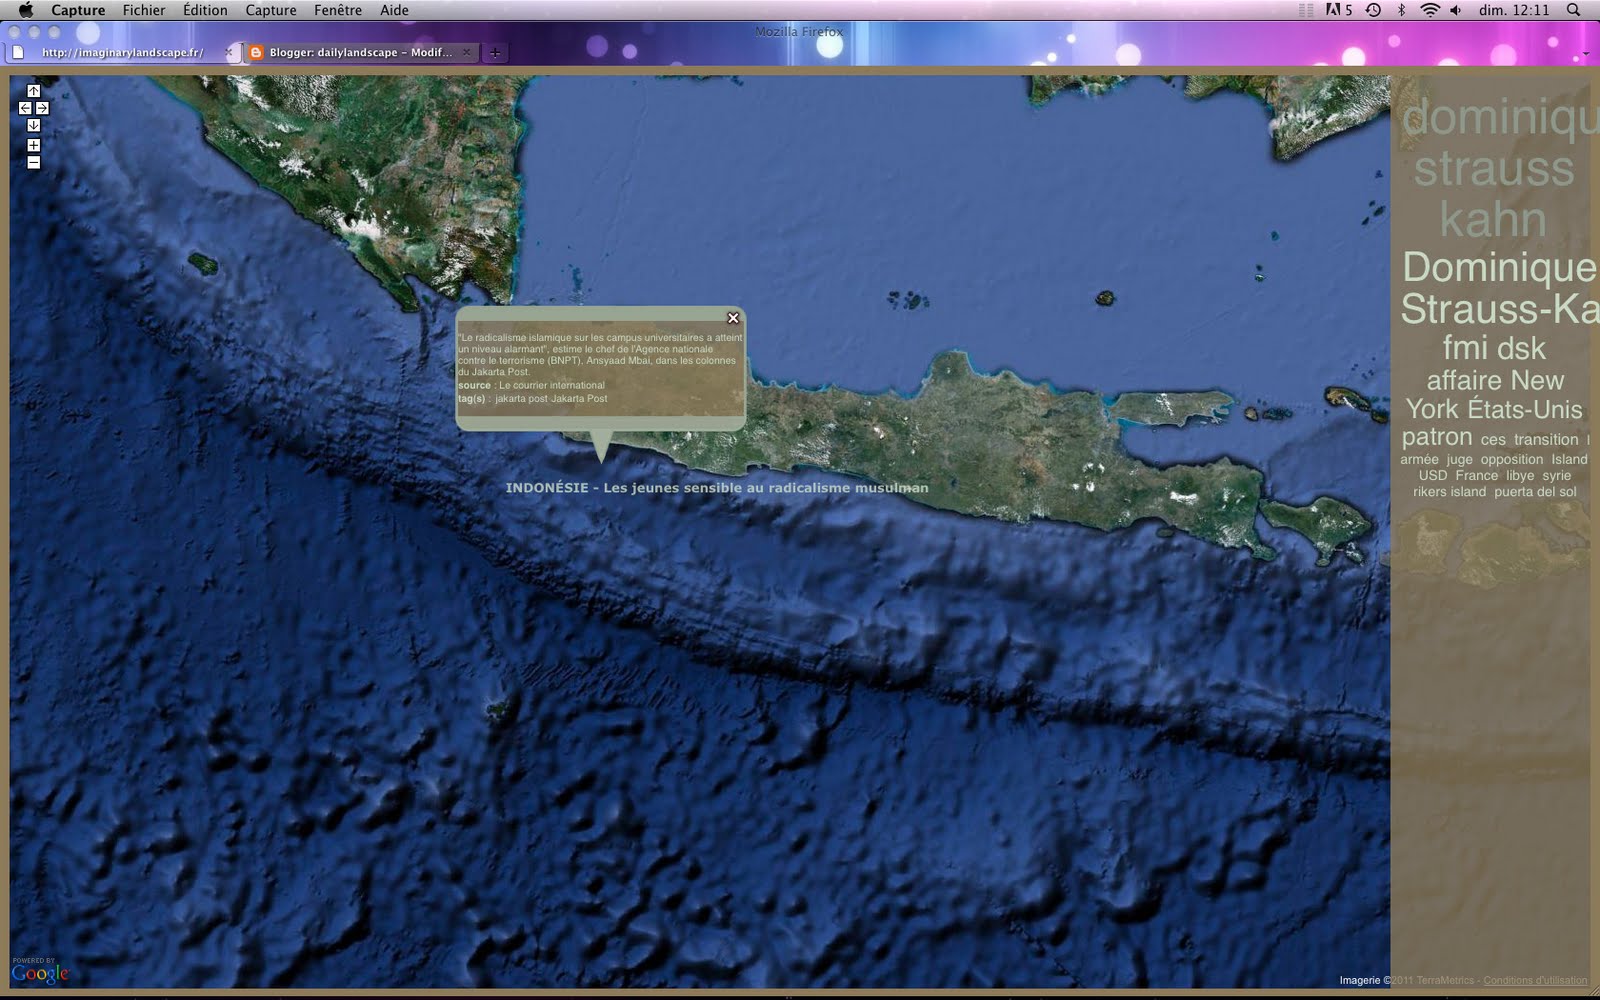Open the Édition menu
The width and height of the screenshot is (1600, 1000).
click(x=205, y=10)
